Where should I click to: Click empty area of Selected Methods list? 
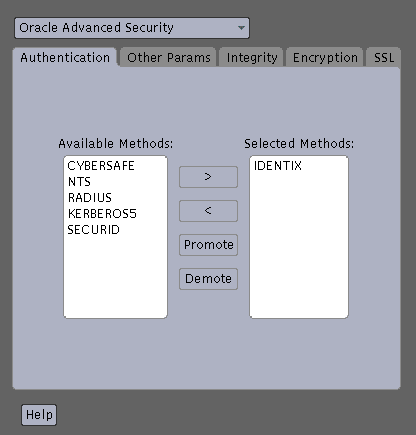click(299, 247)
